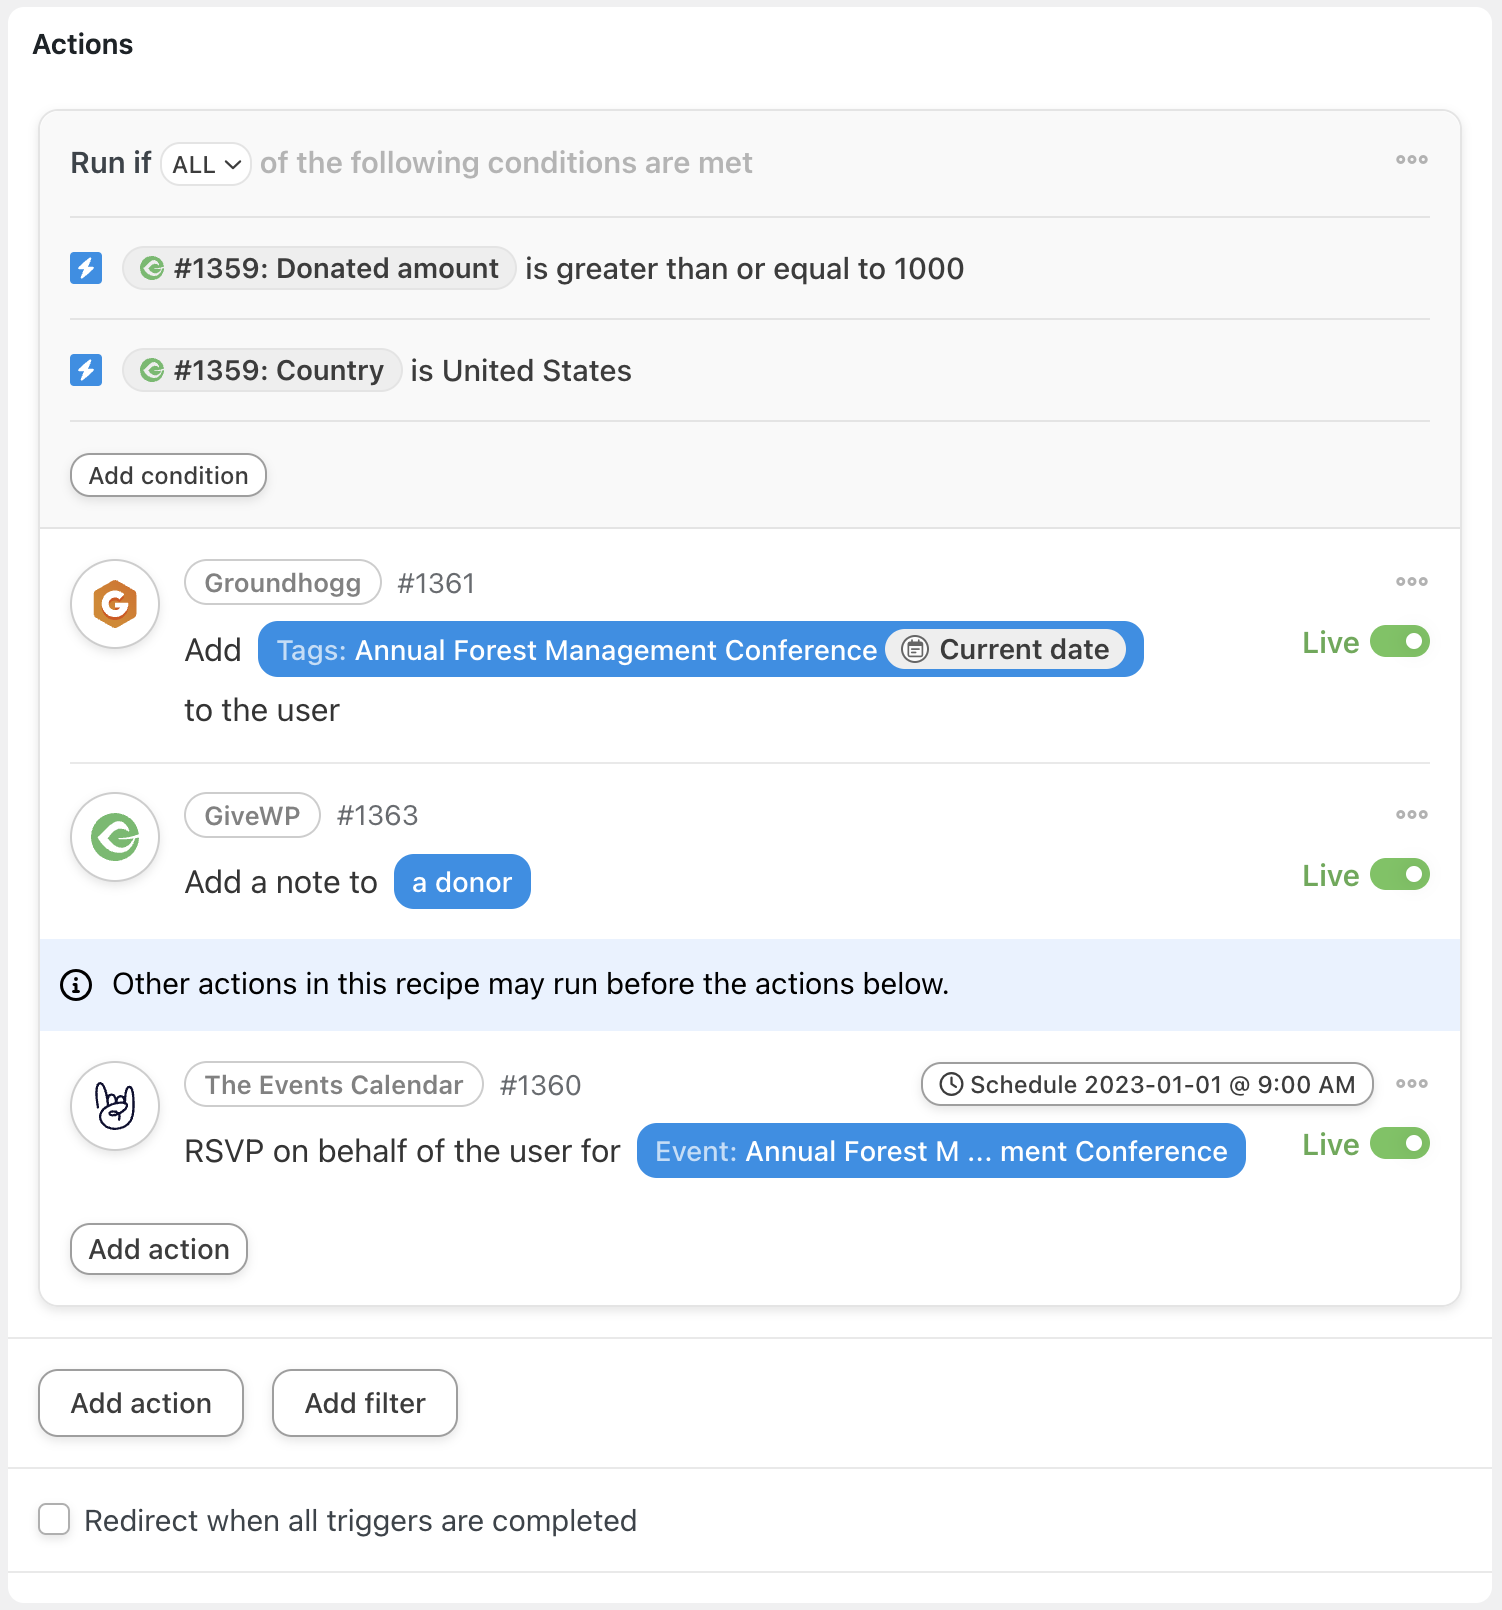Click the Add filter button
This screenshot has height=1610, width=1502.
click(365, 1403)
